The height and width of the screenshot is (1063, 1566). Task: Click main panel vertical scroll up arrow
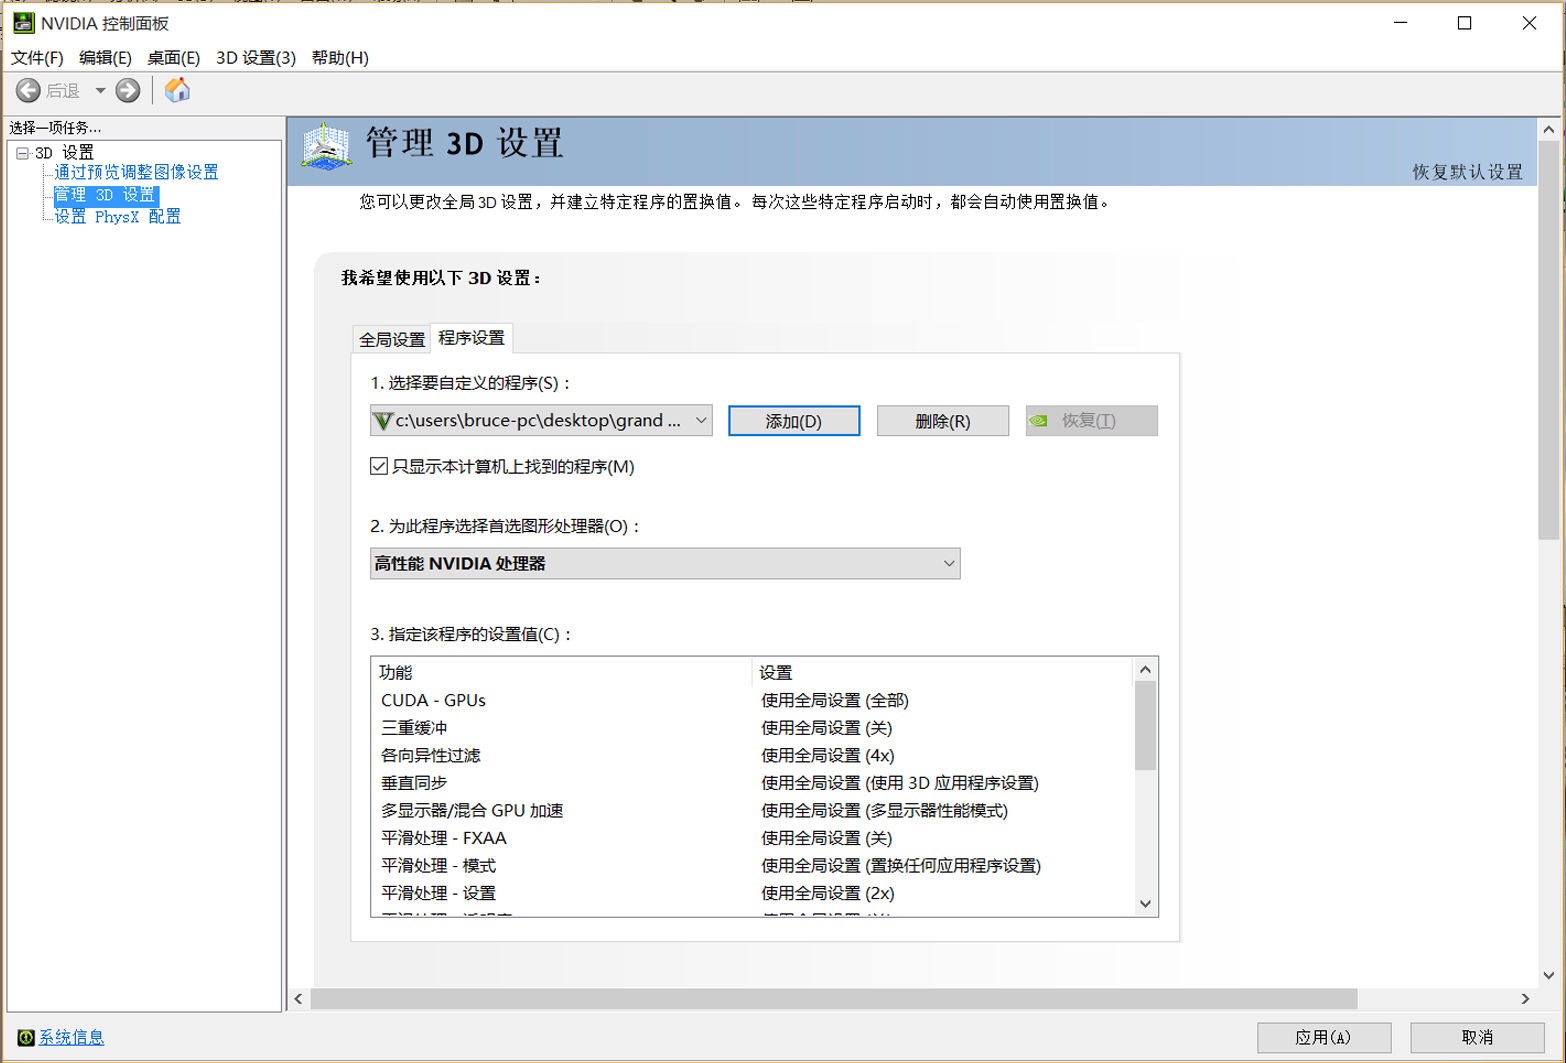tap(1549, 130)
